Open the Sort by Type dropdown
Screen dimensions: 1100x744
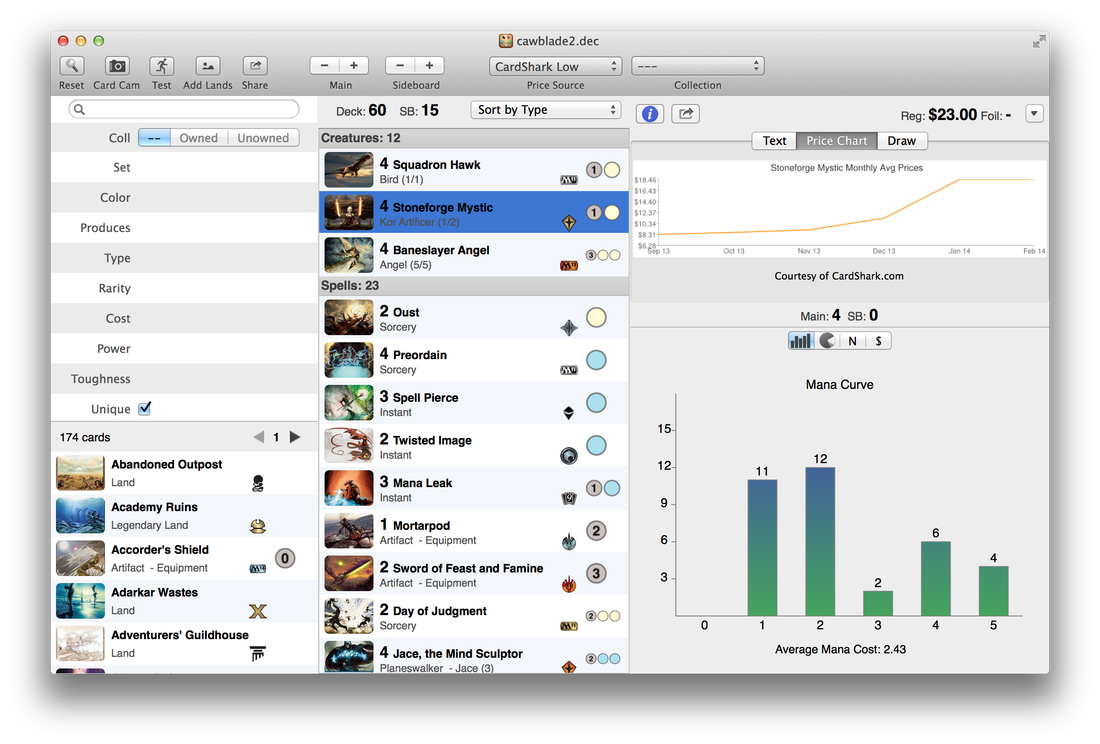545,108
